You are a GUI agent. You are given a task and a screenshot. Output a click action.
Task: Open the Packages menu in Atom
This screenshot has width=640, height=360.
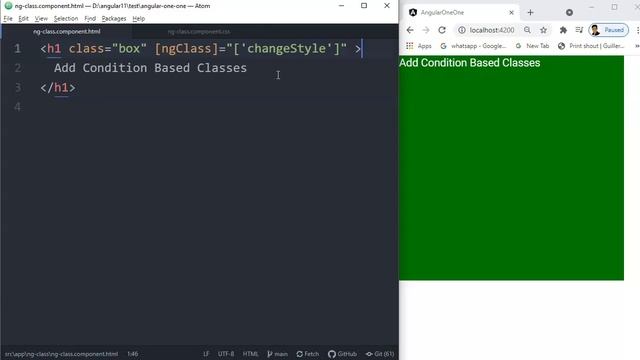point(114,18)
